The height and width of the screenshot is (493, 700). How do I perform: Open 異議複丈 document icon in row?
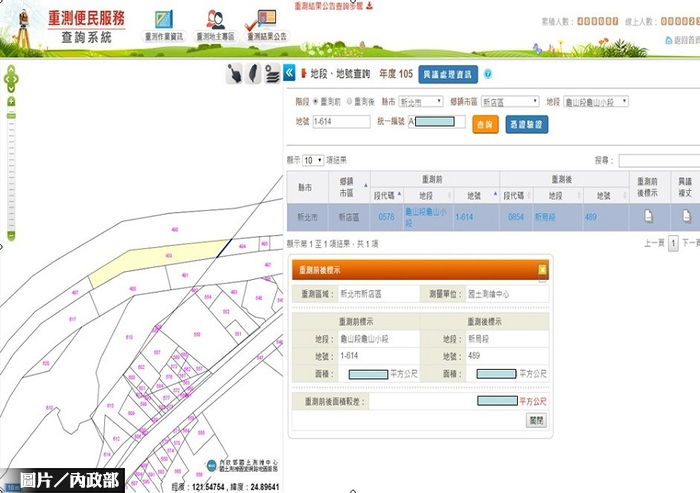tap(687, 217)
